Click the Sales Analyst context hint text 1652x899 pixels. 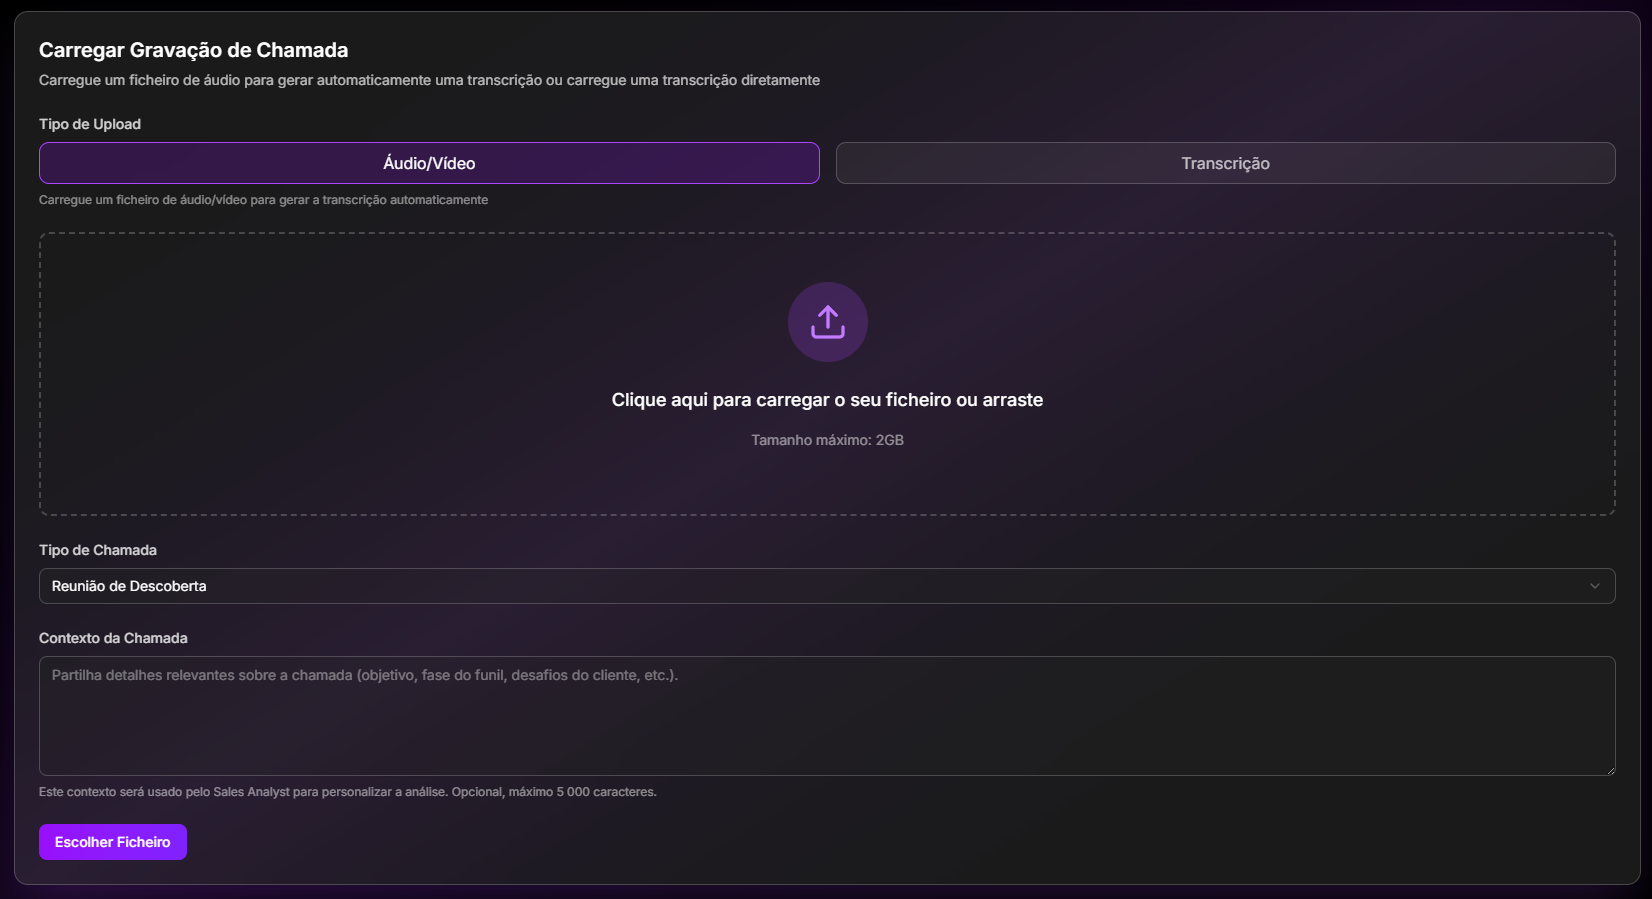pyautogui.click(x=347, y=792)
